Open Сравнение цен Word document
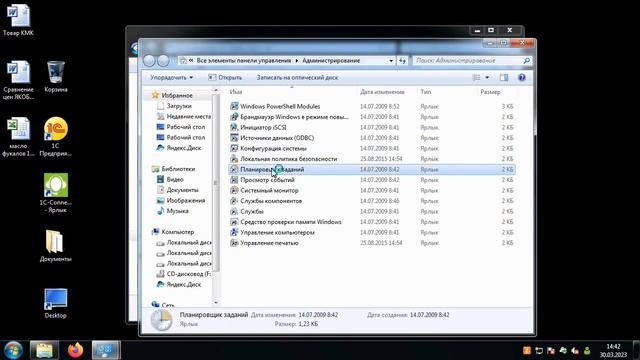 point(18,80)
